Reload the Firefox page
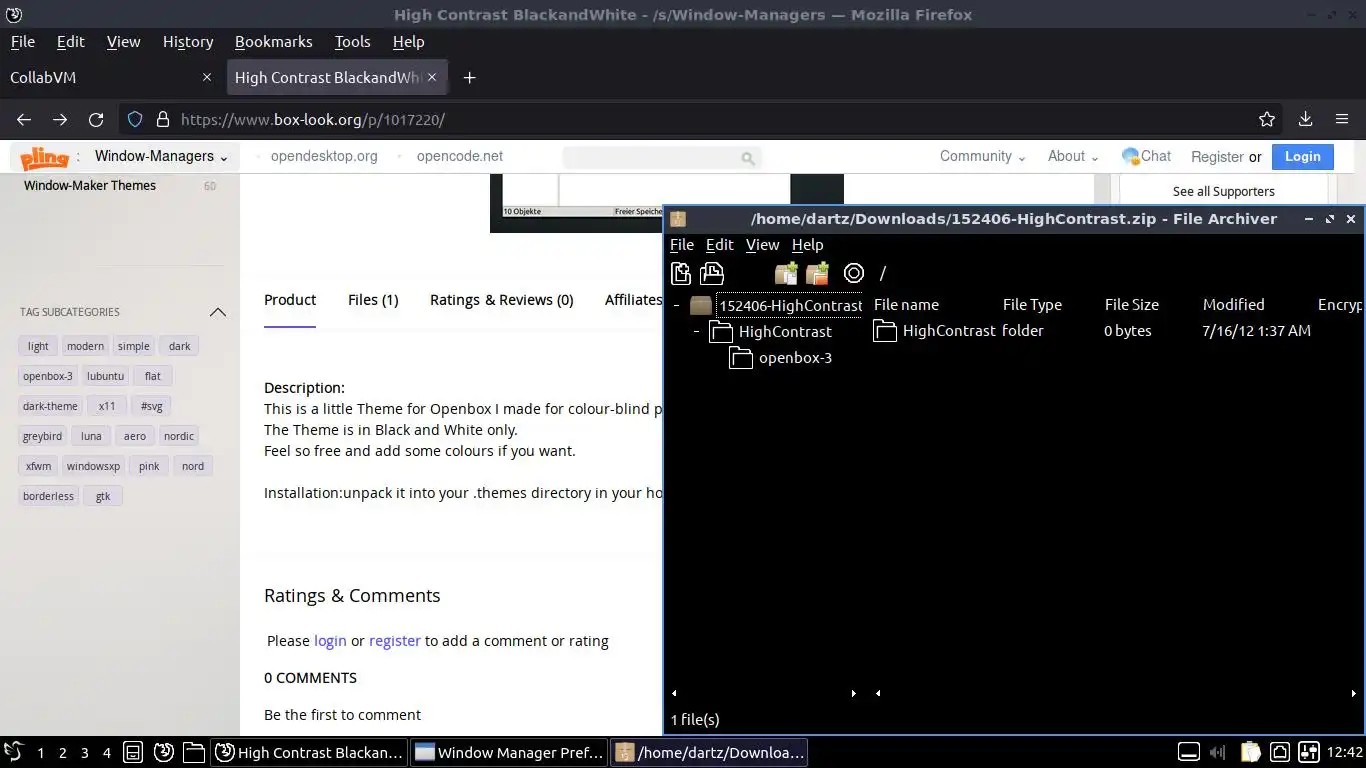Image resolution: width=1366 pixels, height=768 pixels. pyautogui.click(x=96, y=119)
